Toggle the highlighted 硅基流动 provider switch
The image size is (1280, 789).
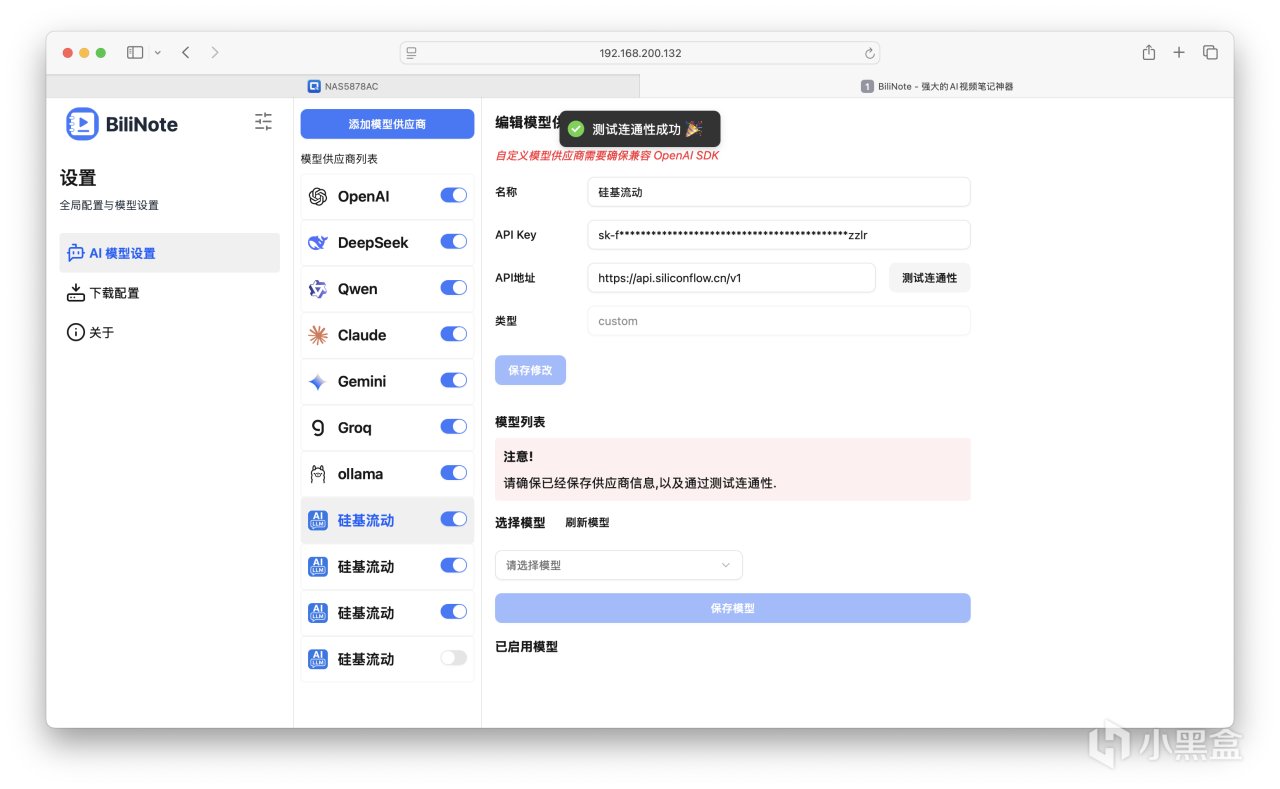click(454, 519)
